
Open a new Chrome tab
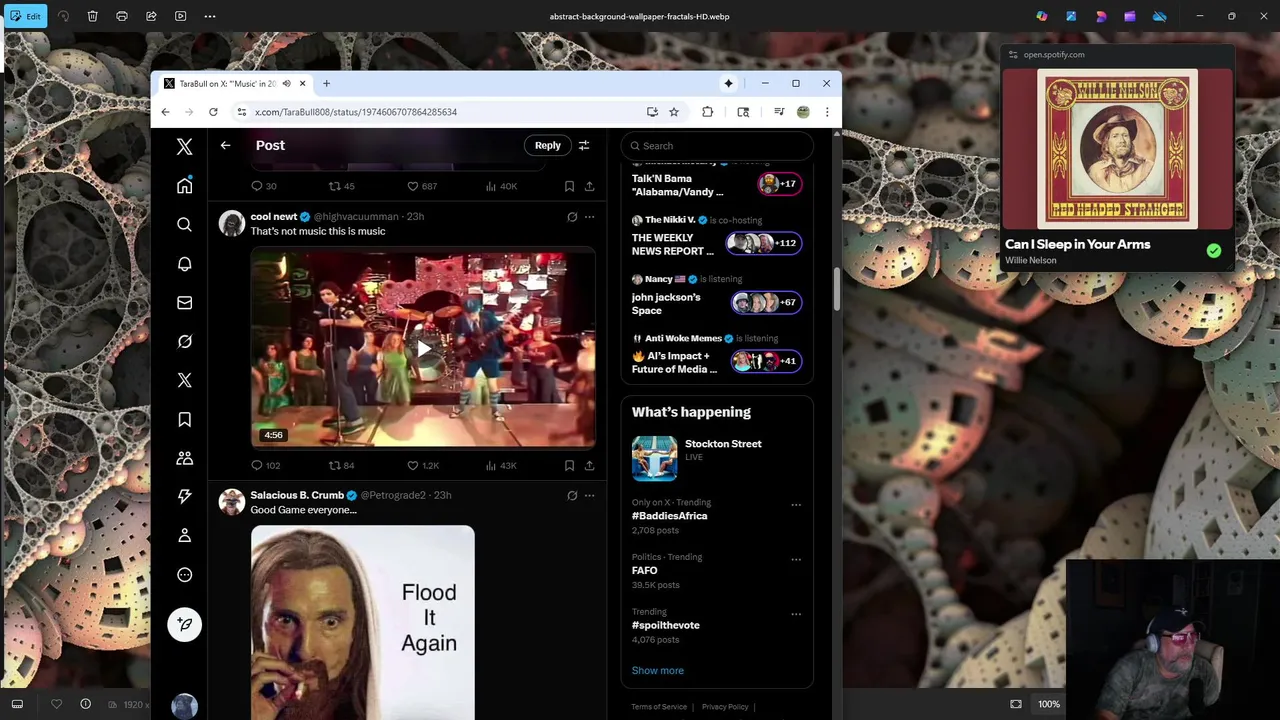click(326, 84)
